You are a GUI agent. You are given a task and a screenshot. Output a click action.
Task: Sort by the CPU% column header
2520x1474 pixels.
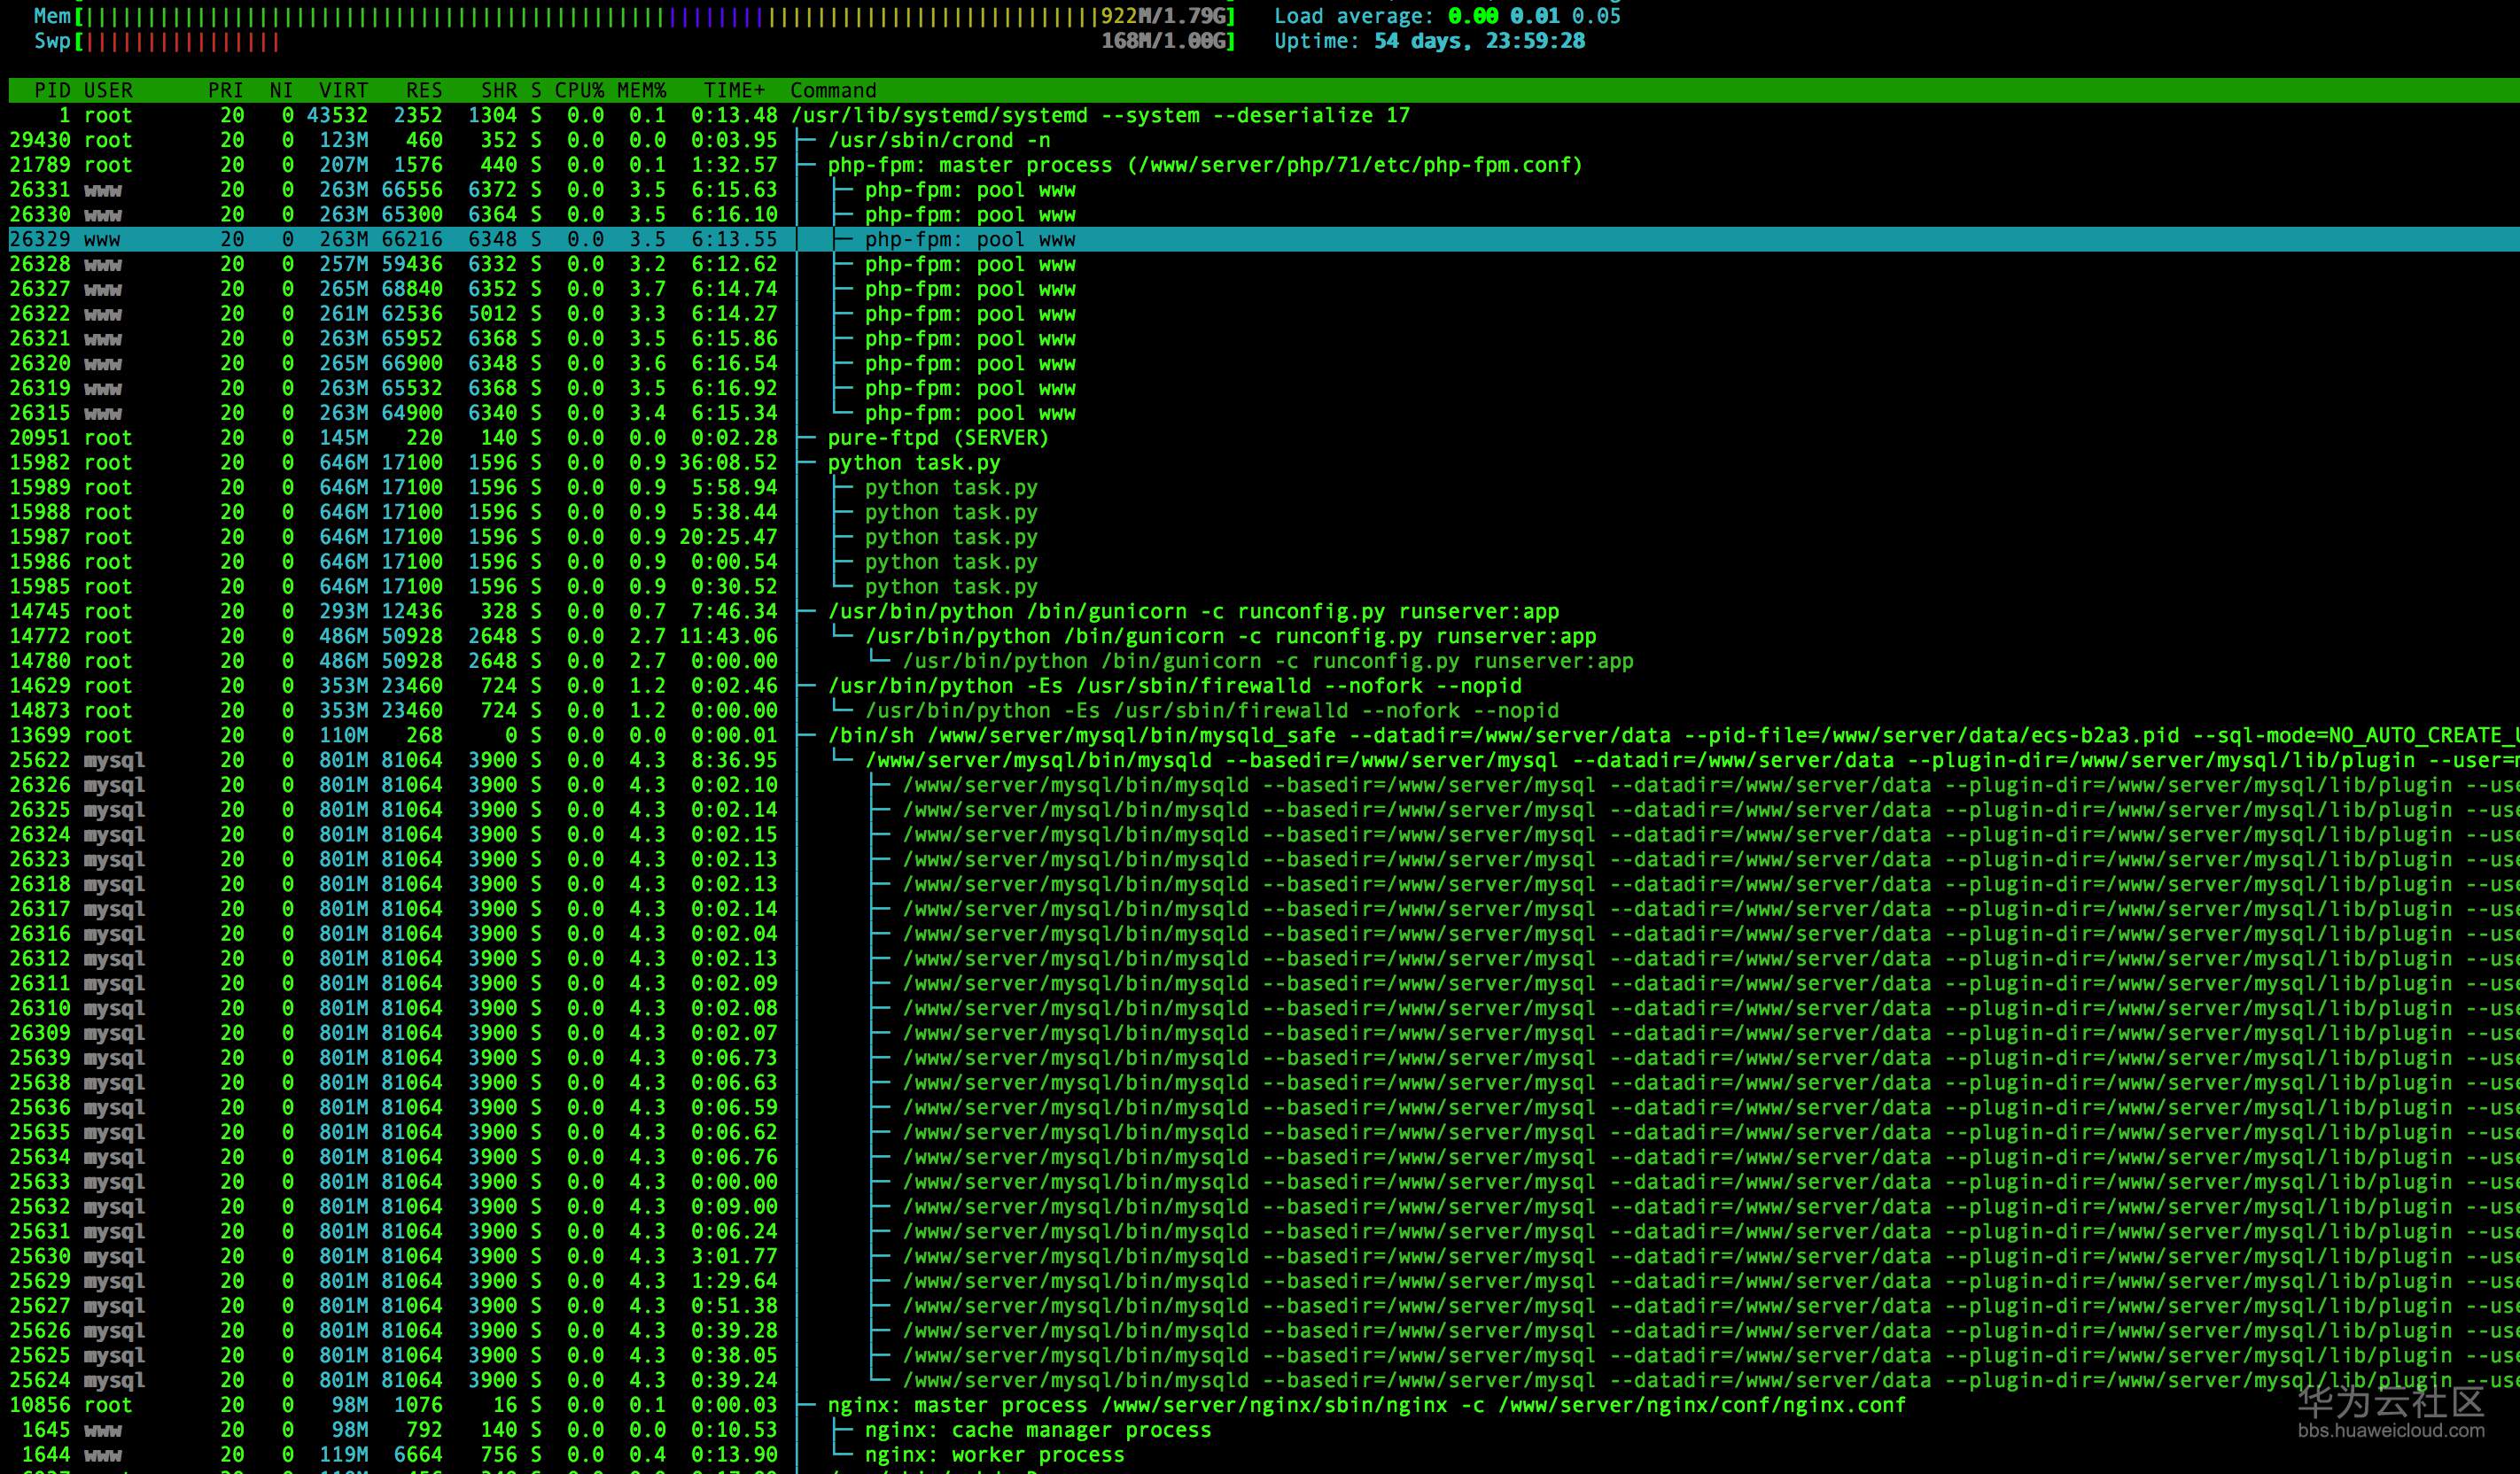click(579, 90)
